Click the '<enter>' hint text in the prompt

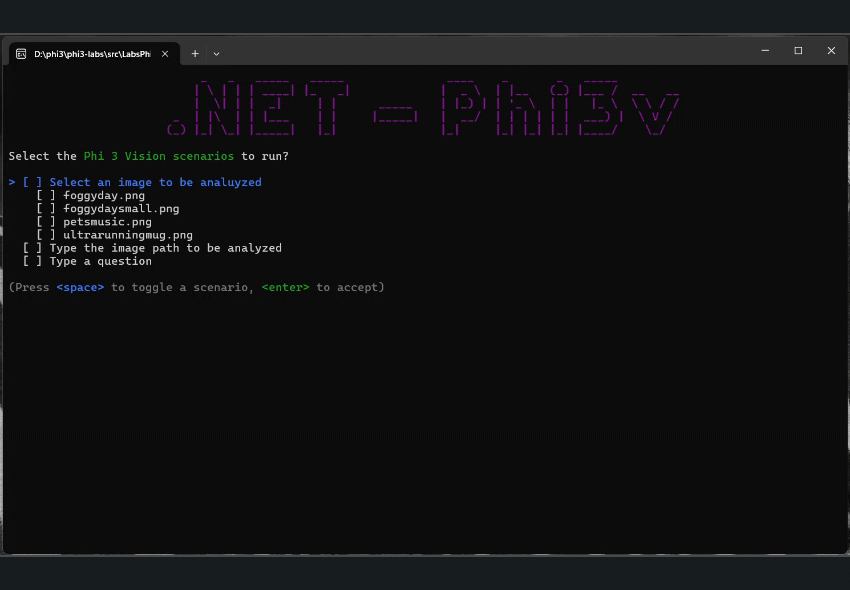click(286, 287)
